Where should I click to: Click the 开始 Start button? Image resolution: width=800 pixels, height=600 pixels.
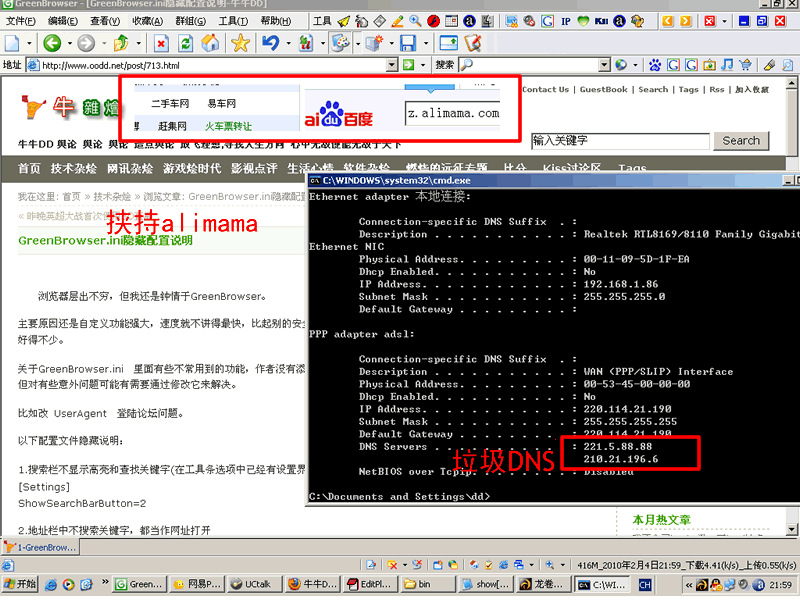[x=20, y=585]
